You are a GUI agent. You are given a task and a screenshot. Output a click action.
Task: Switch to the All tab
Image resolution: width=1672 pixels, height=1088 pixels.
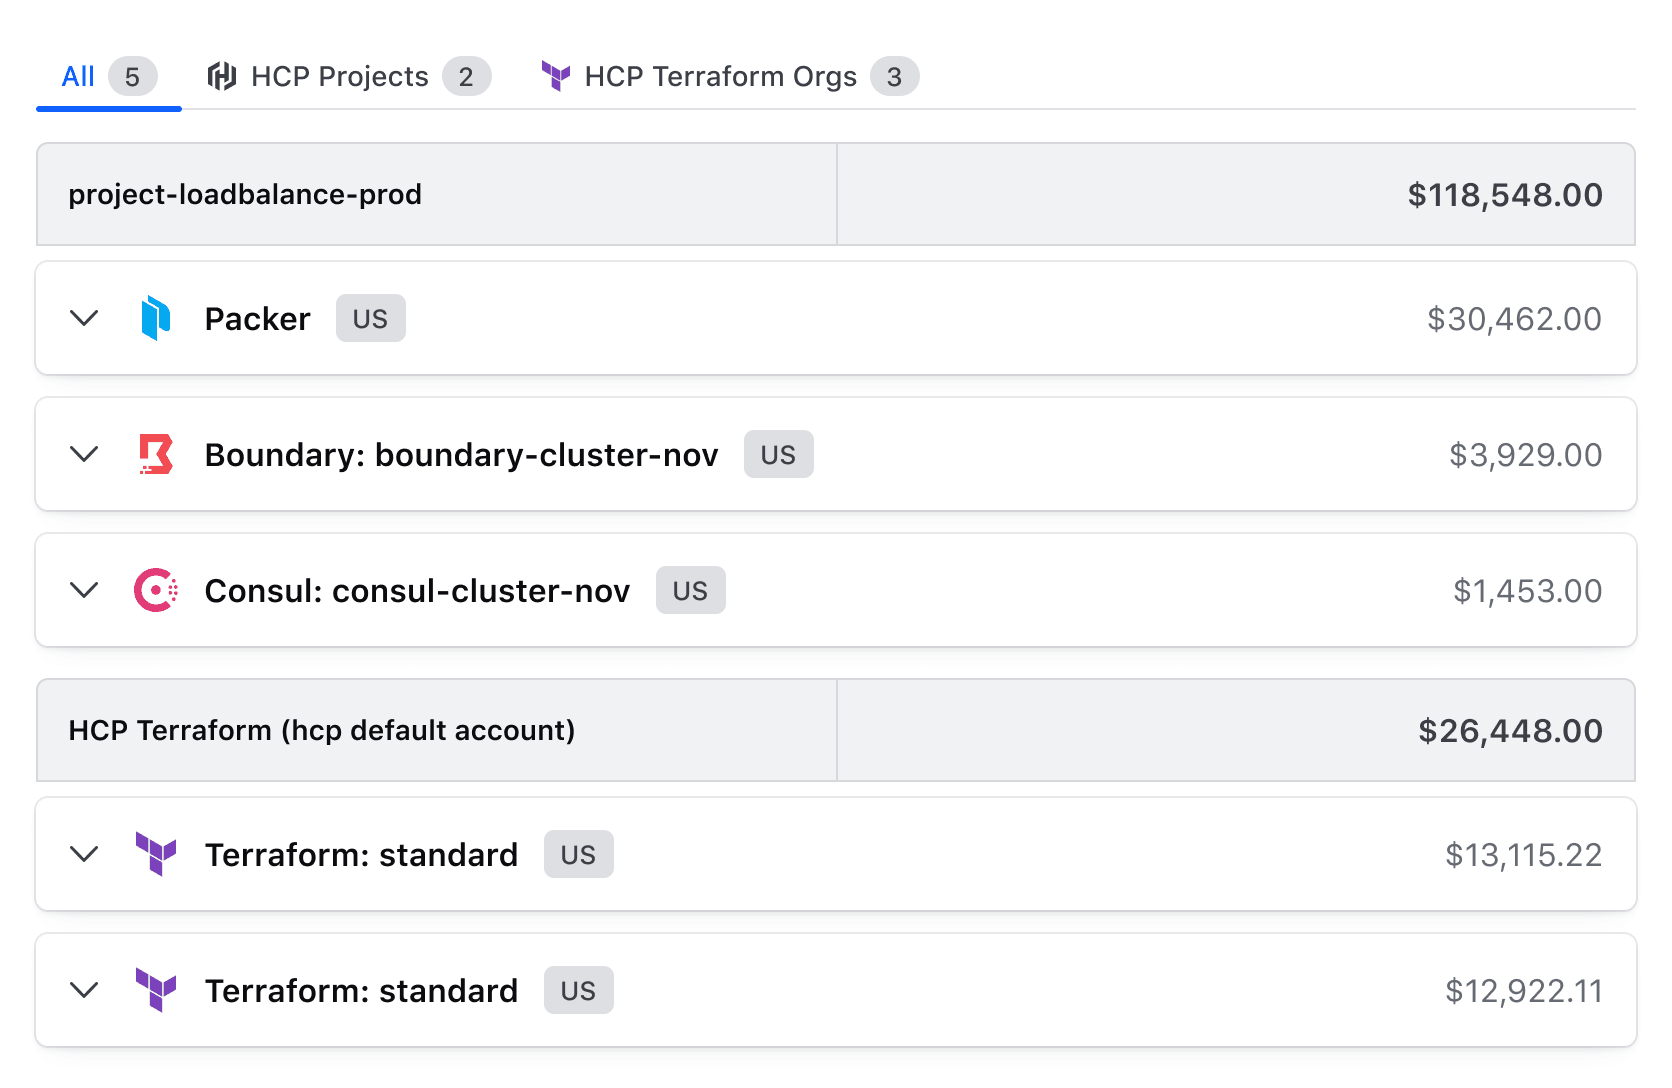tap(79, 76)
